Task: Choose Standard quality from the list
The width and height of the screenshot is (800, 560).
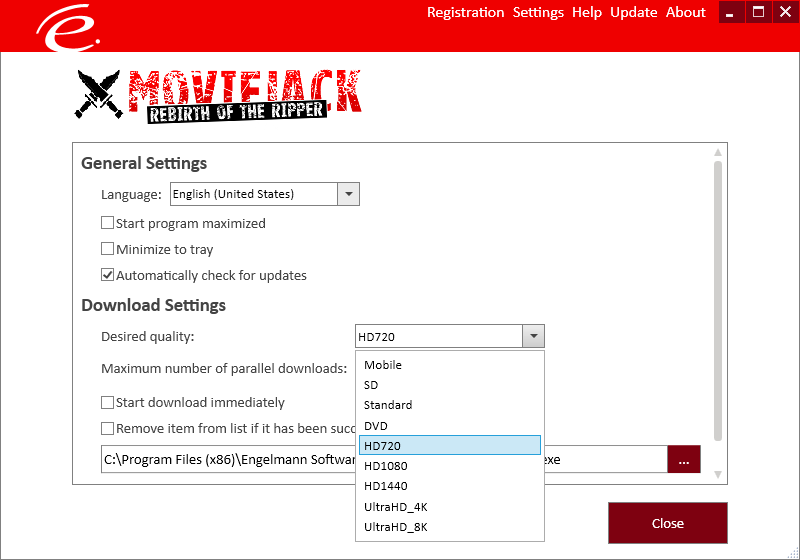Action: click(x=449, y=405)
